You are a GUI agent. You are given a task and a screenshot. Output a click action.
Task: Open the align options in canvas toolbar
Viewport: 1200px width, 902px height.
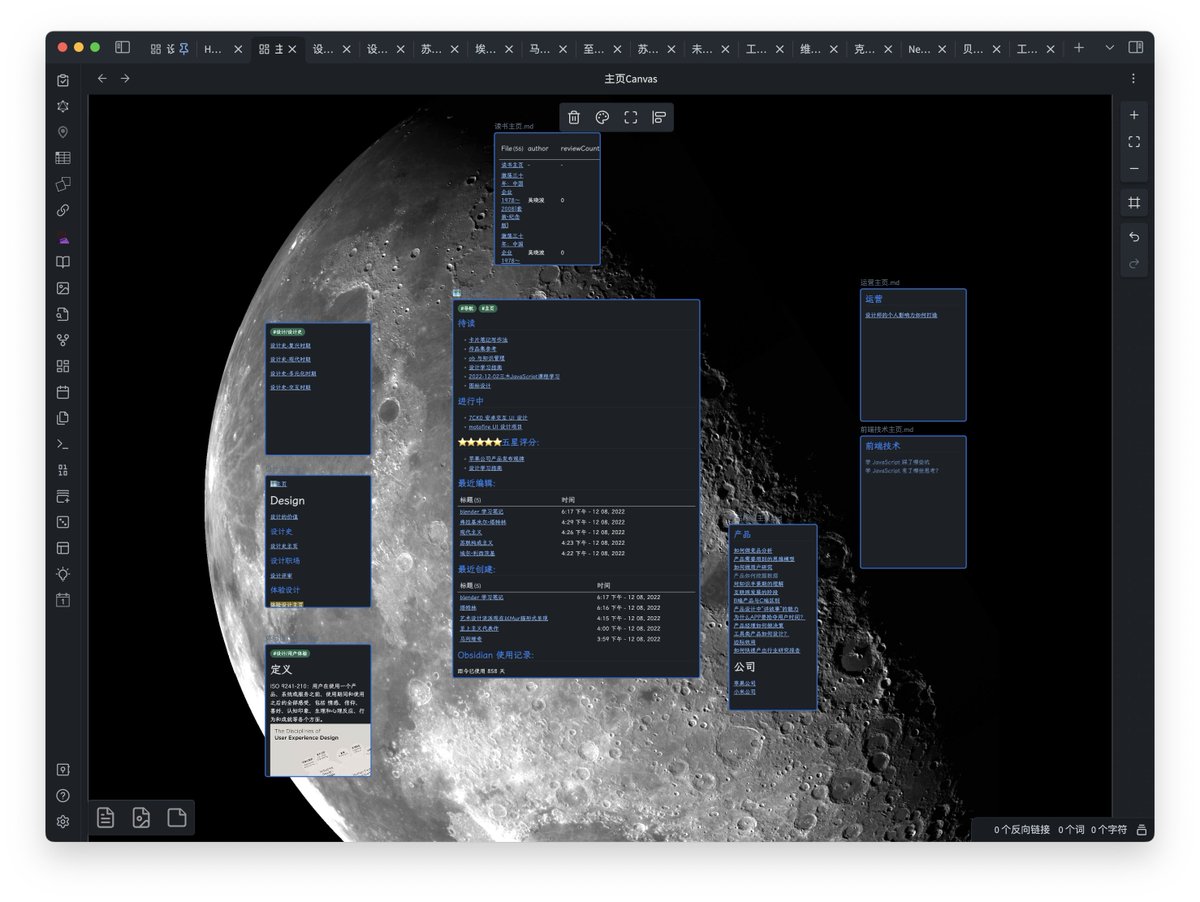[x=659, y=118]
